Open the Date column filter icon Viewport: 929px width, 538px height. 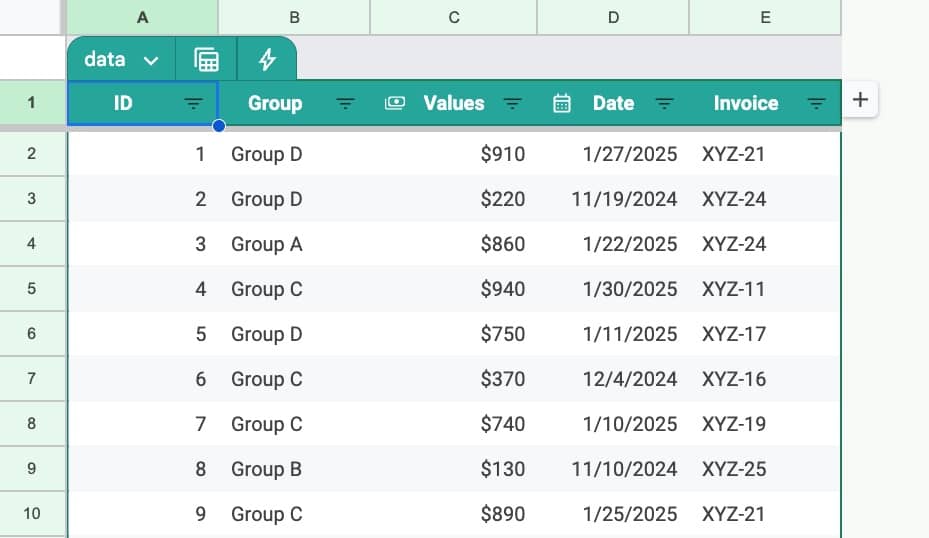pyautogui.click(x=664, y=104)
